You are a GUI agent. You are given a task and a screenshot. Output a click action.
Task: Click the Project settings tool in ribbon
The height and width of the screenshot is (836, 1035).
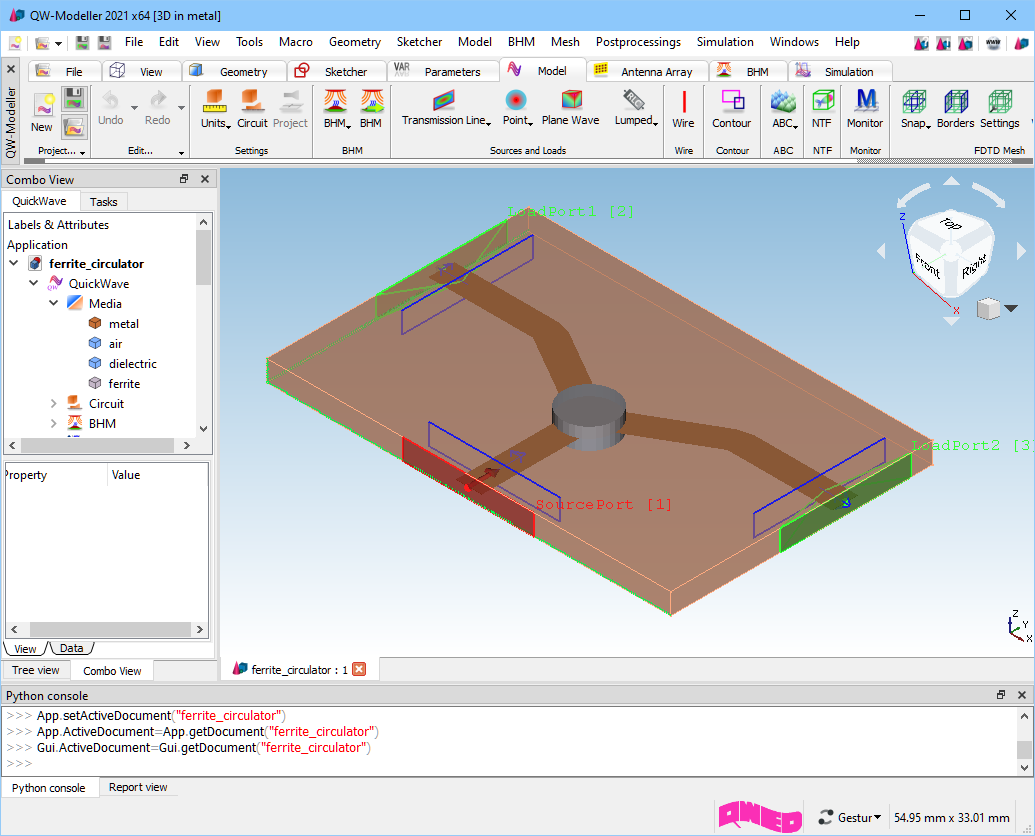point(290,110)
